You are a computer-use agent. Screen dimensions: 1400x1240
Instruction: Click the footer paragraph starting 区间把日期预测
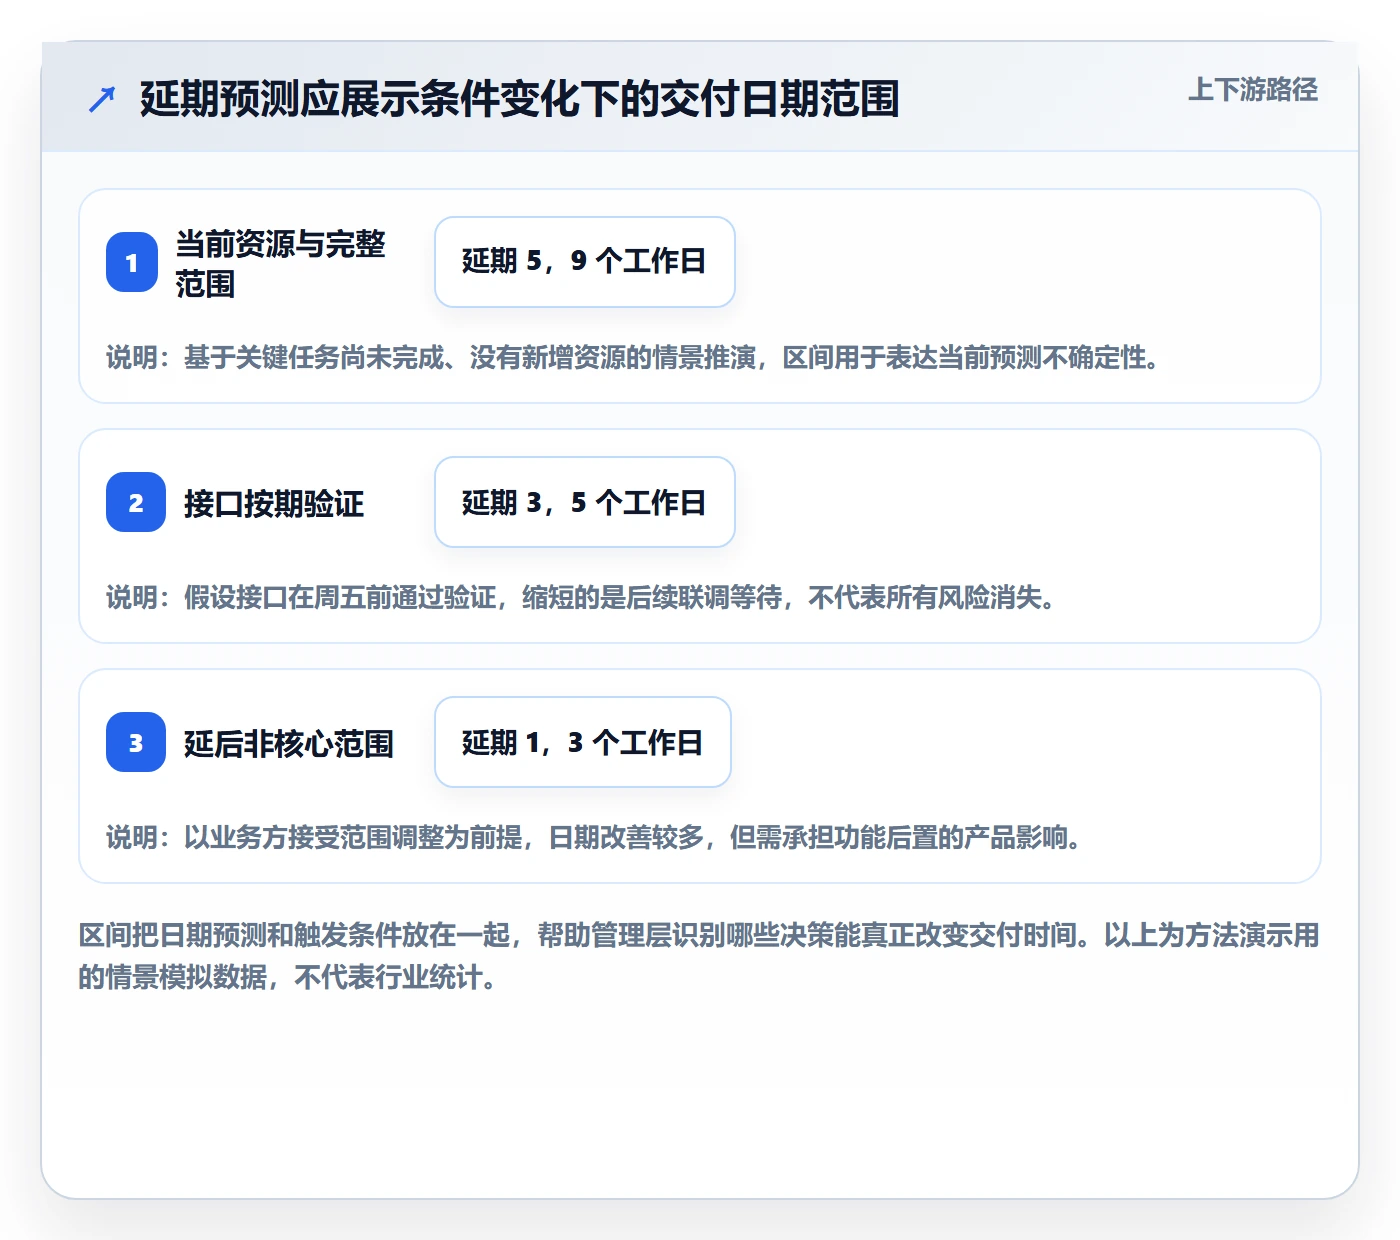pyautogui.click(x=699, y=956)
